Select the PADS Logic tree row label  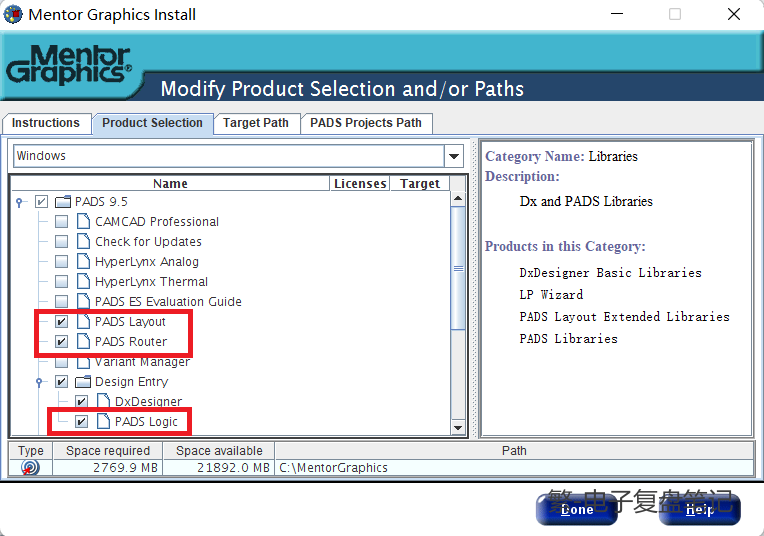(146, 421)
